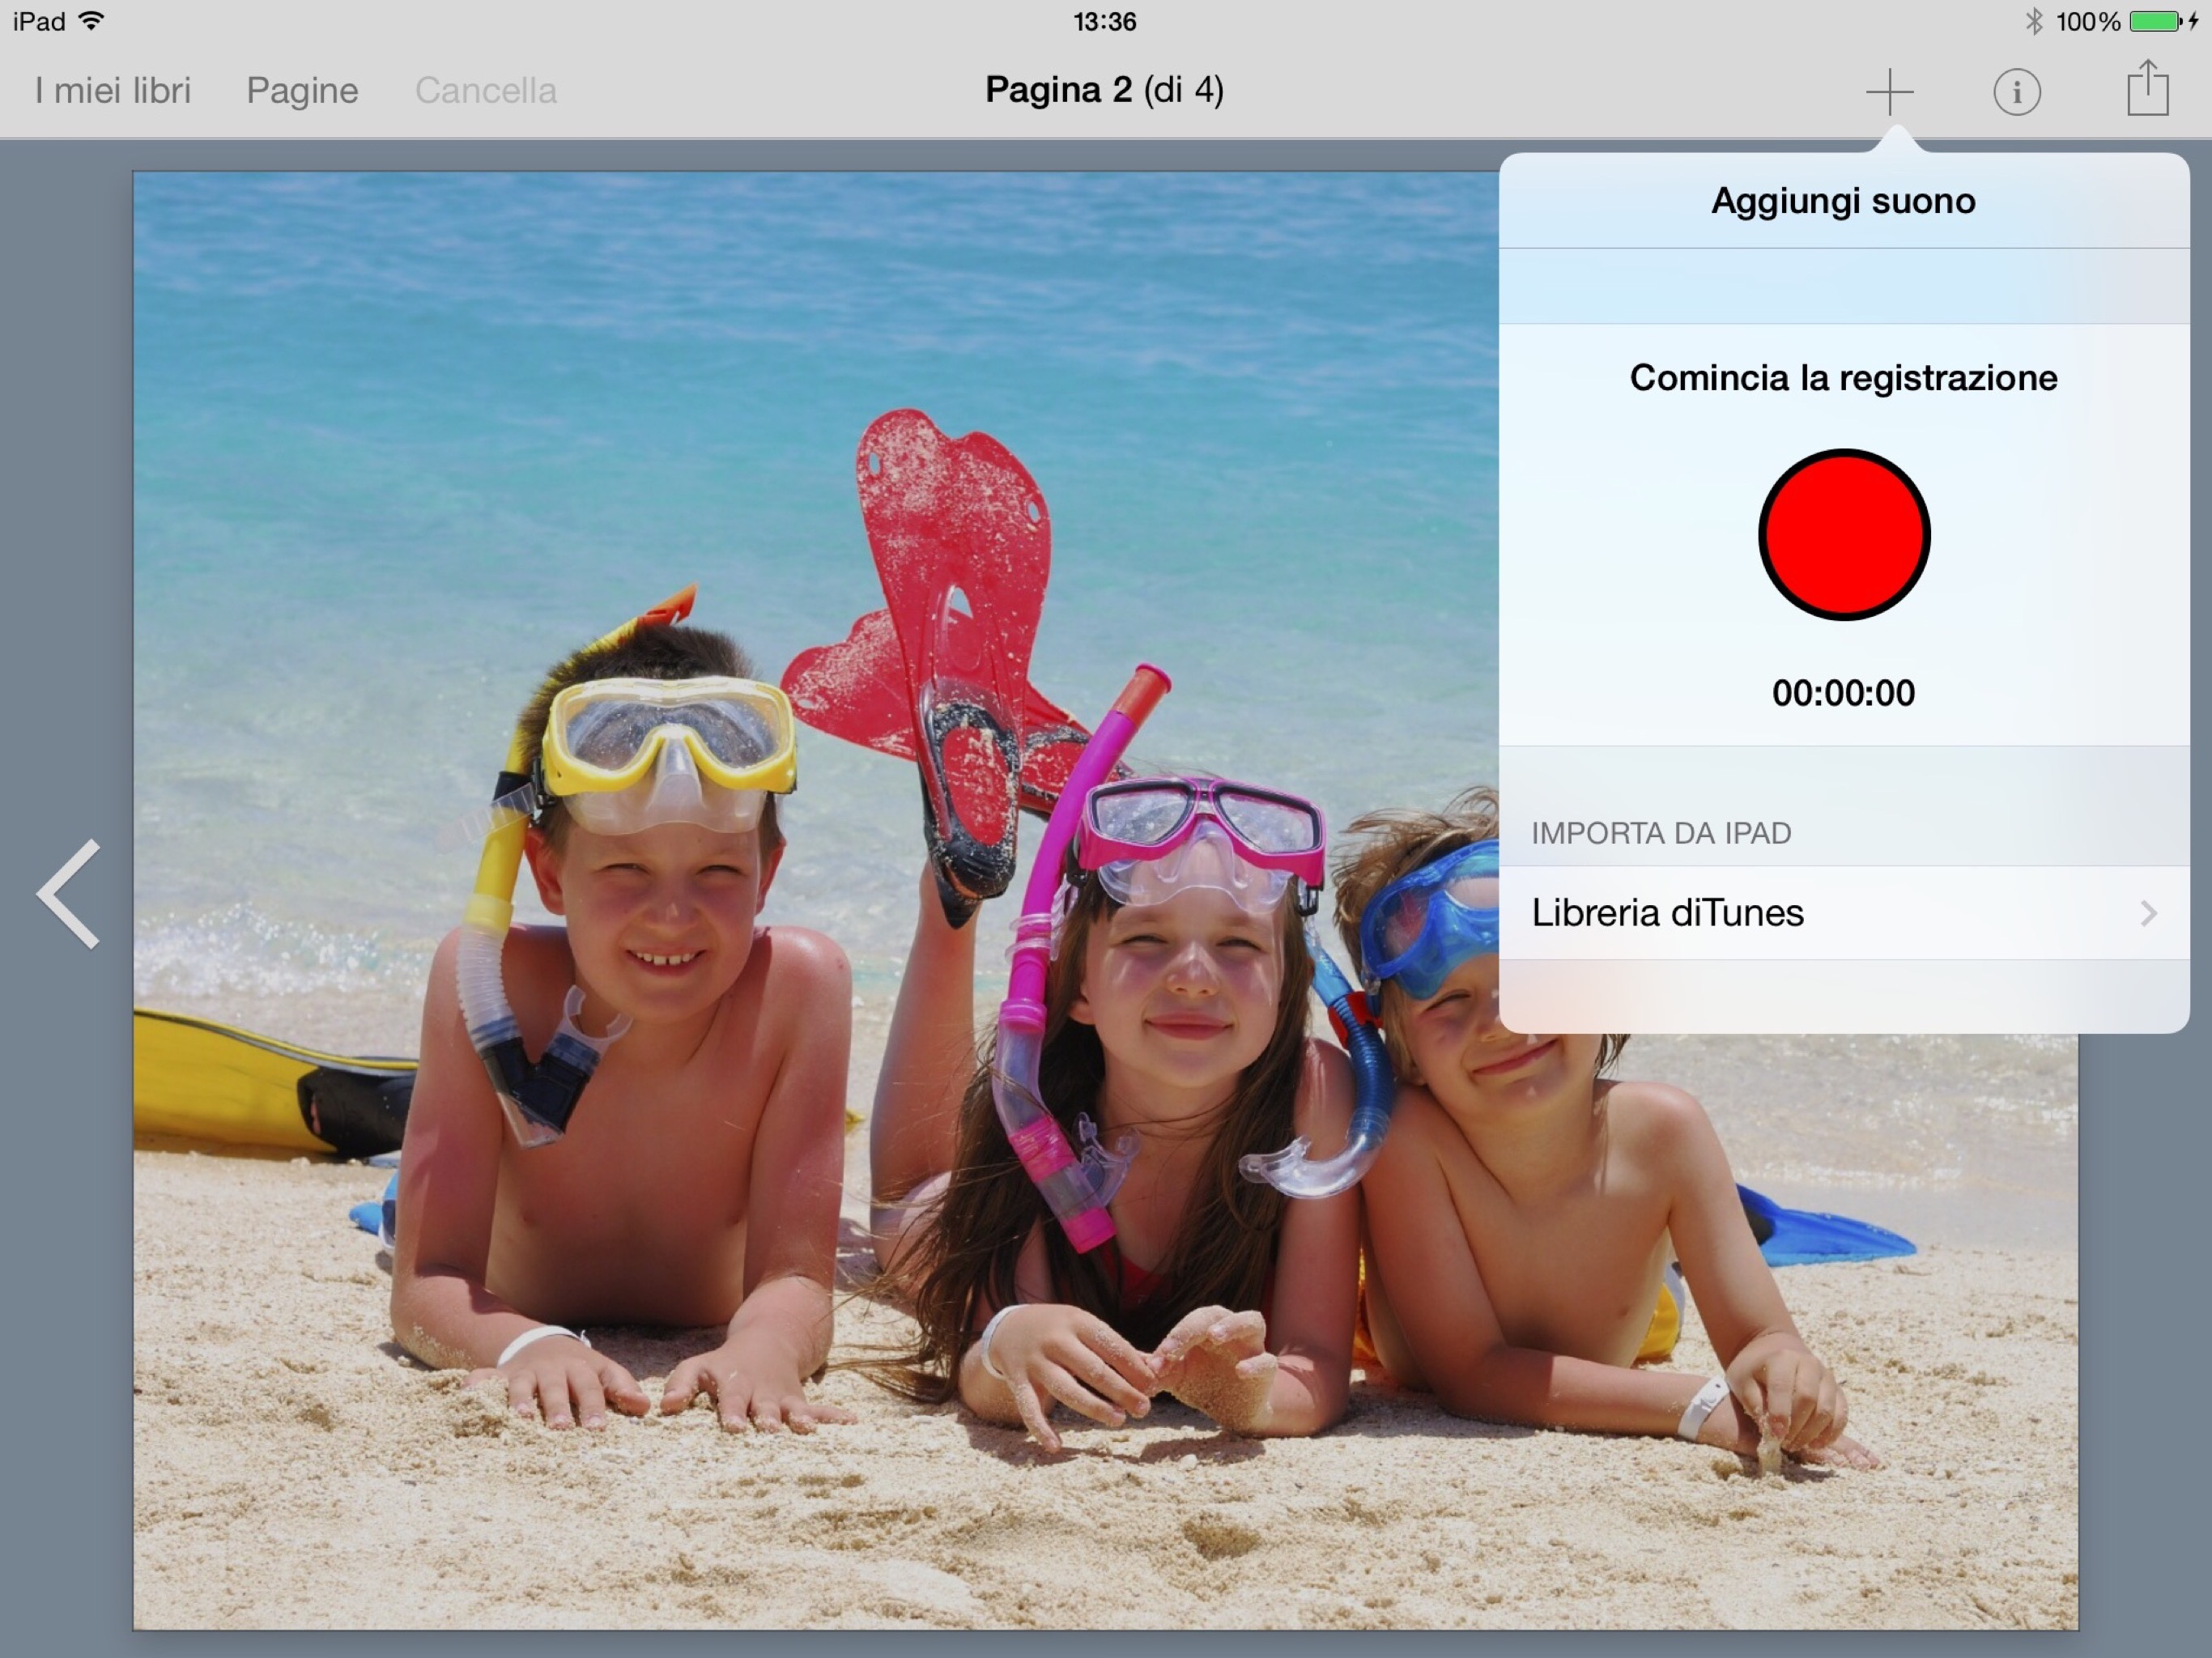This screenshot has height=1658, width=2212.
Task: Open the Pagine overview
Action: point(302,91)
